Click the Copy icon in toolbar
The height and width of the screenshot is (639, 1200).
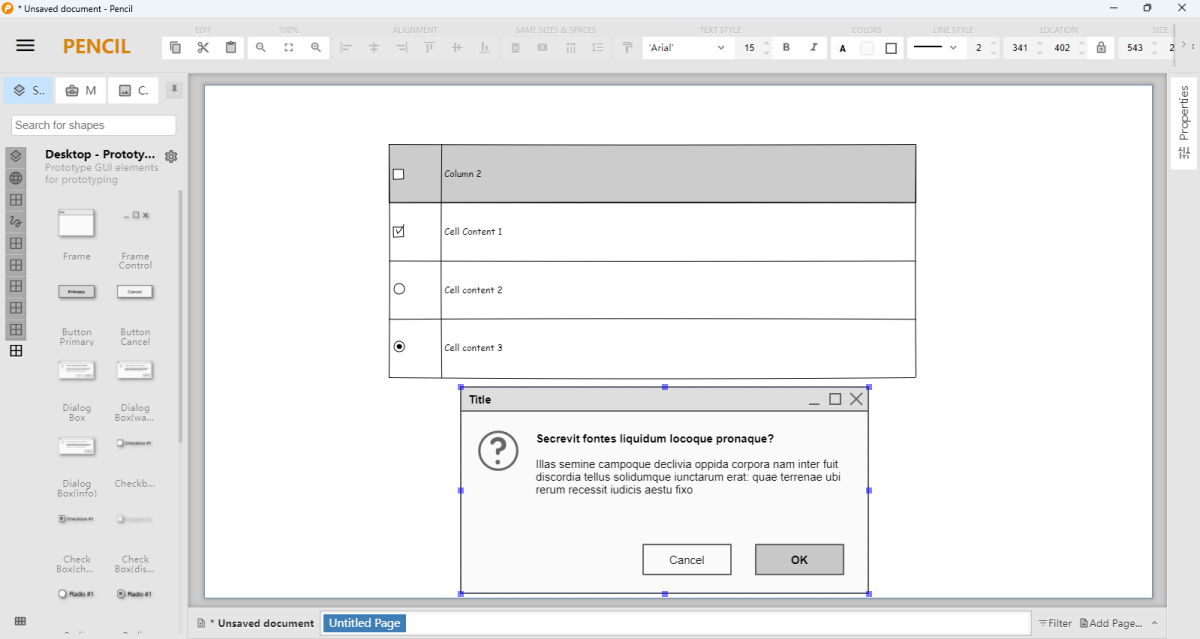click(x=176, y=47)
